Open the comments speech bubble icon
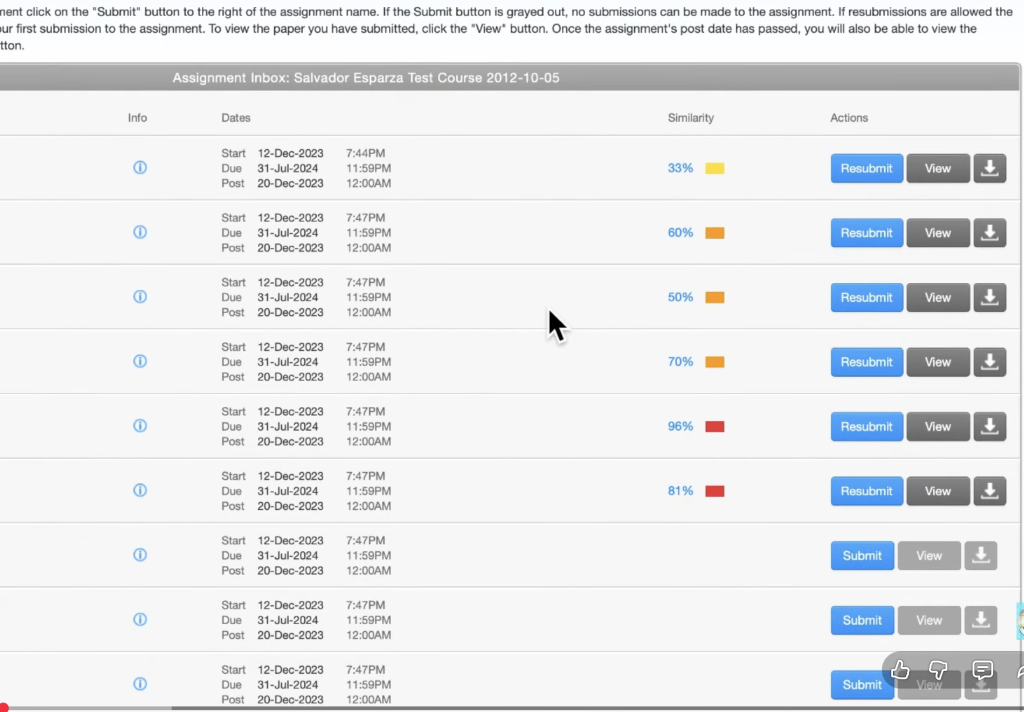The width and height of the screenshot is (1024, 712). click(982, 670)
